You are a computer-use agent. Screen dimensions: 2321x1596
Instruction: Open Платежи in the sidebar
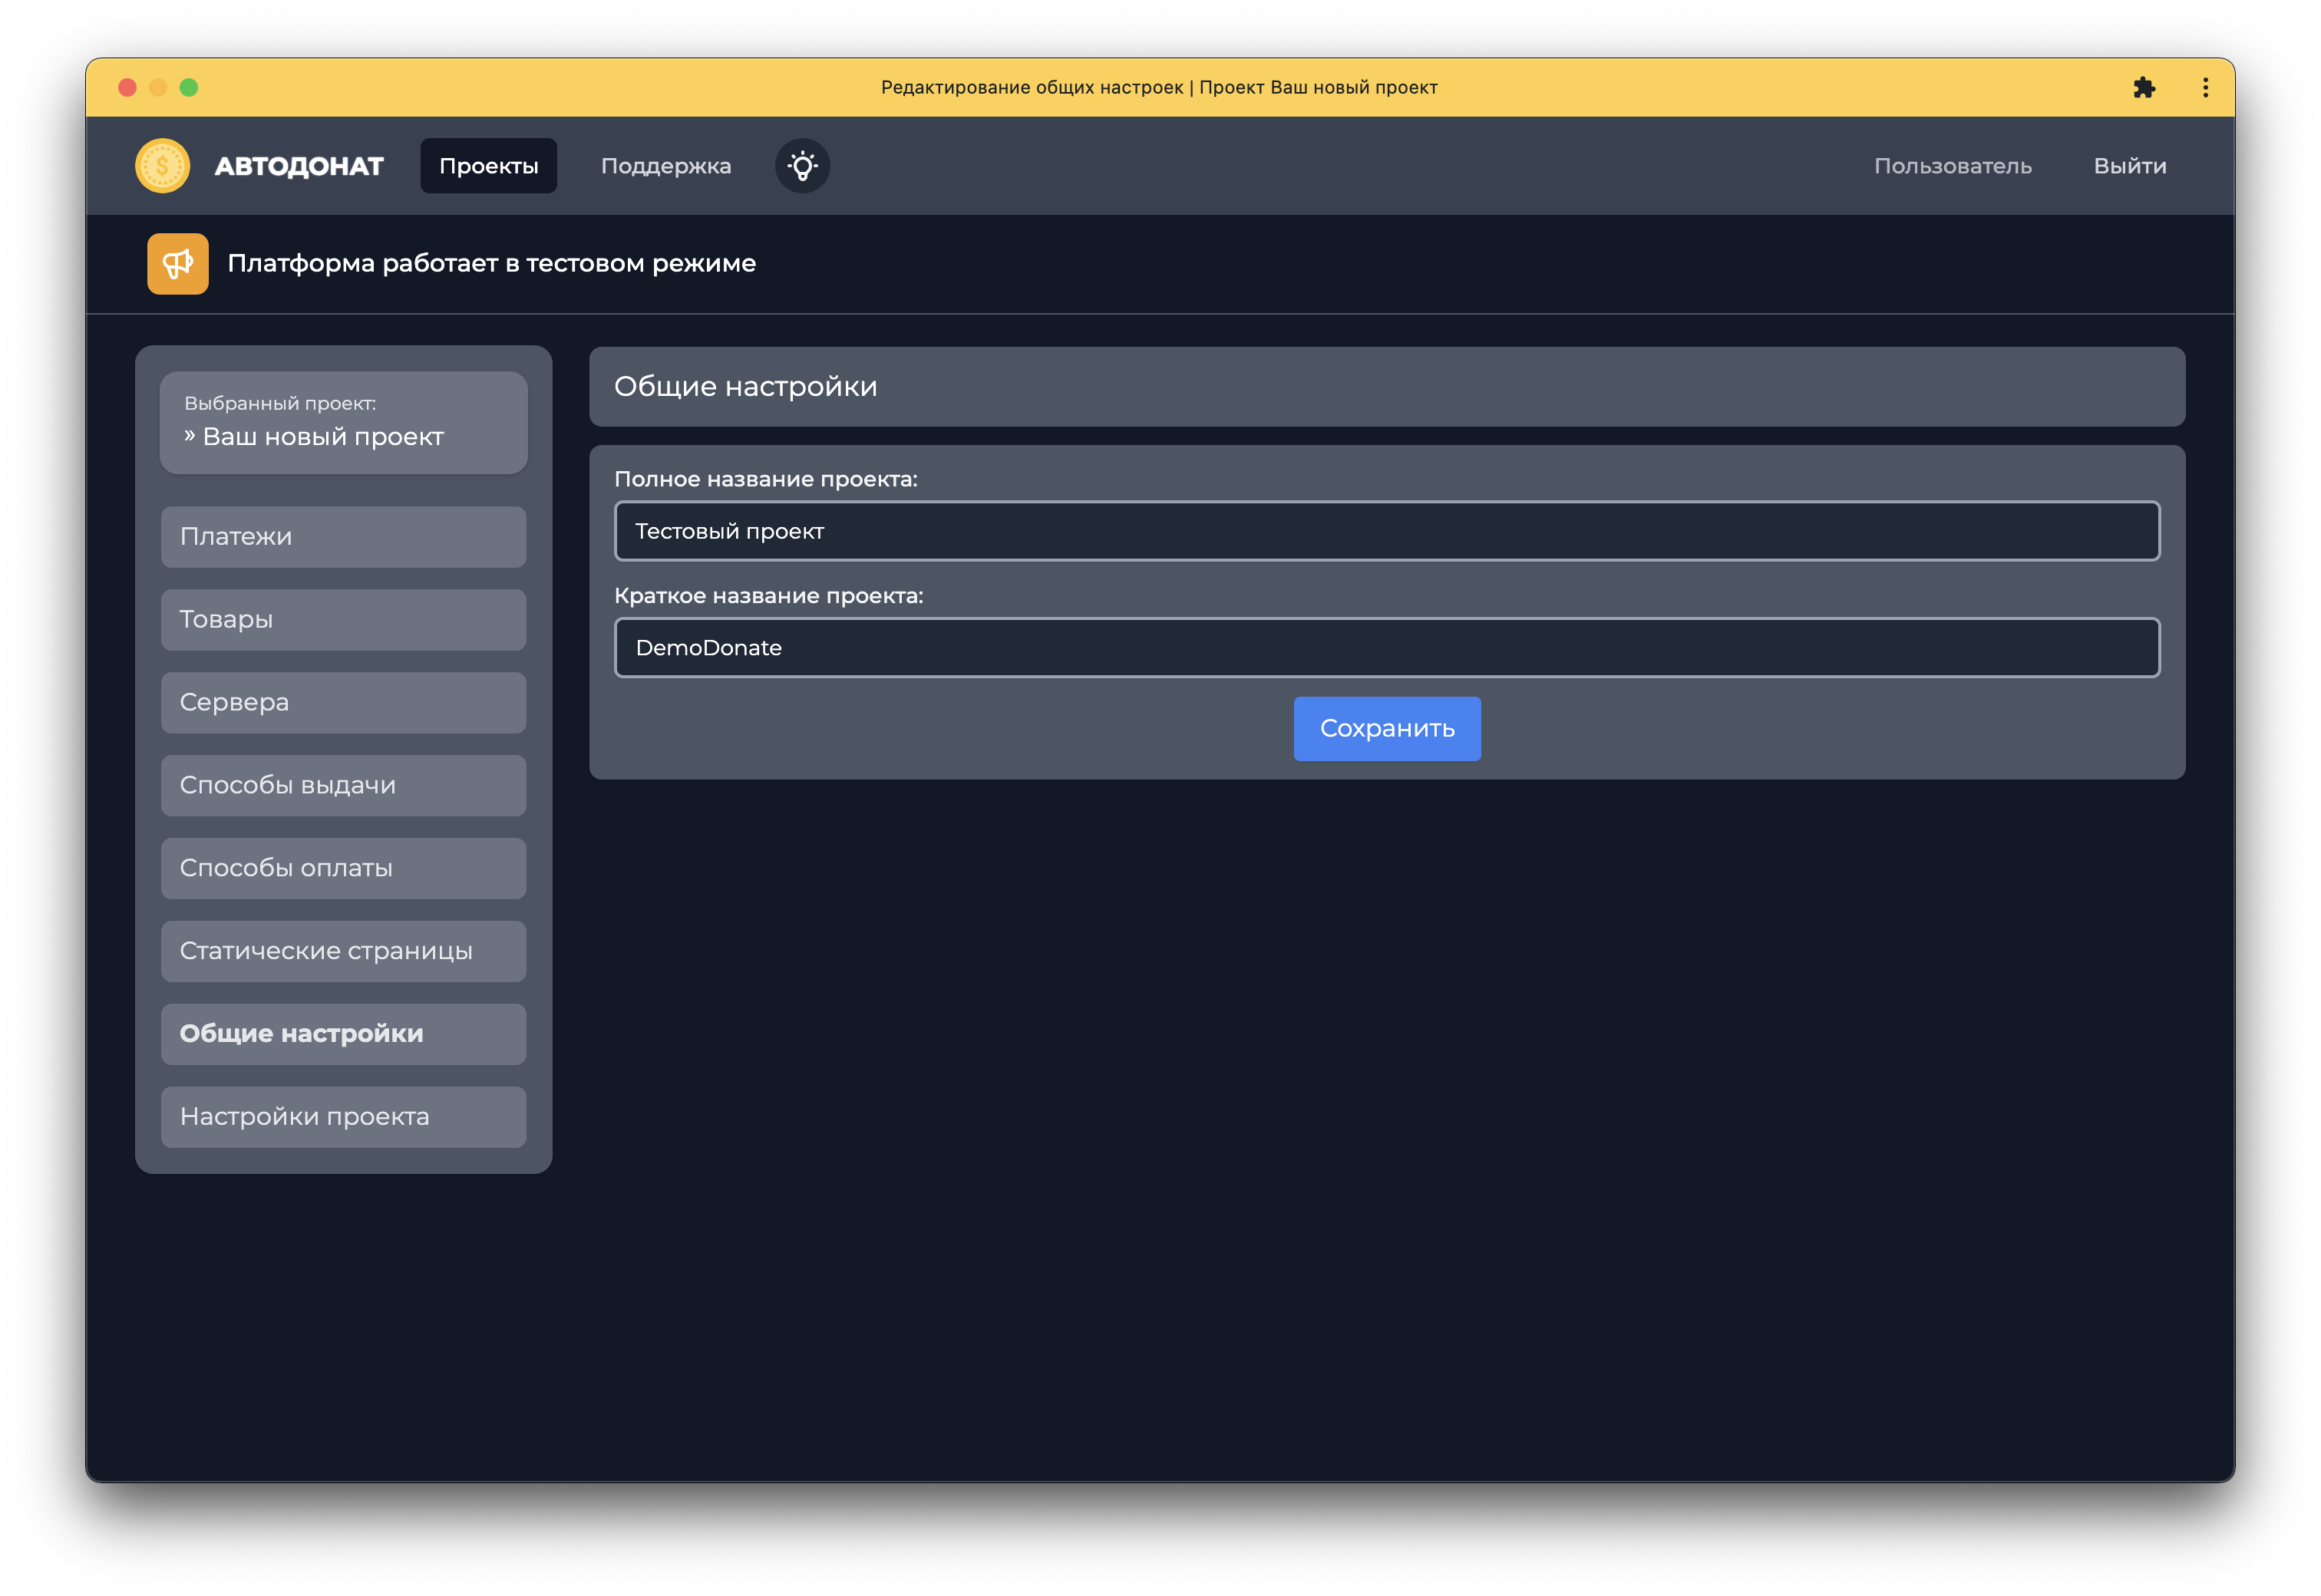tap(343, 537)
